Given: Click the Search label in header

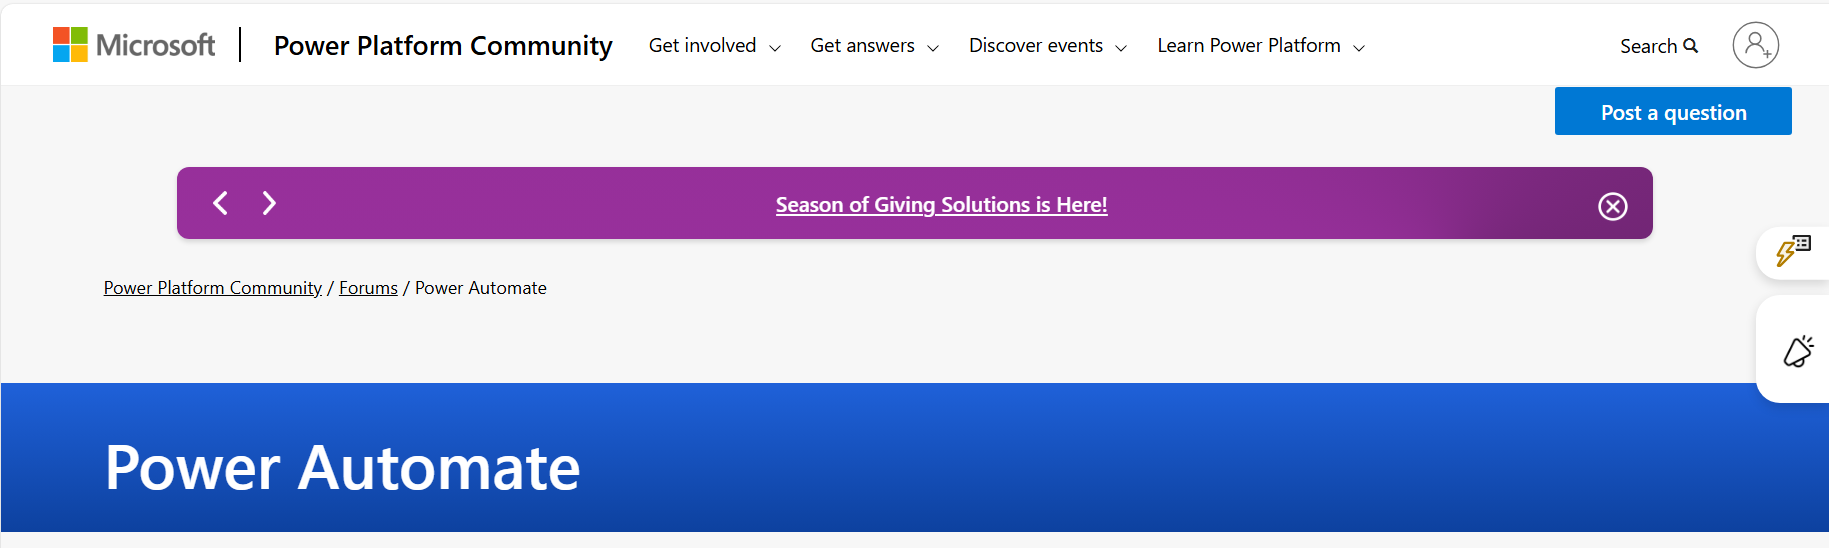Looking at the screenshot, I should 1648,46.
